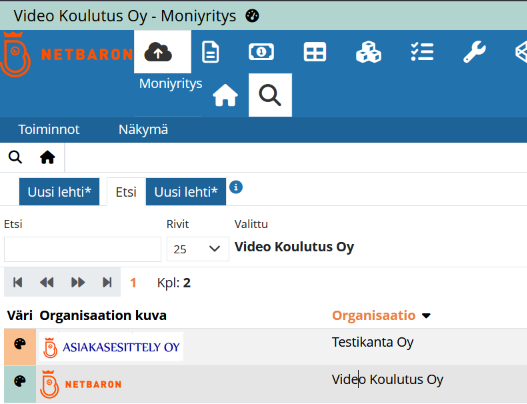Open the Näkymä menu
This screenshot has width=527, height=404.
click(143, 129)
